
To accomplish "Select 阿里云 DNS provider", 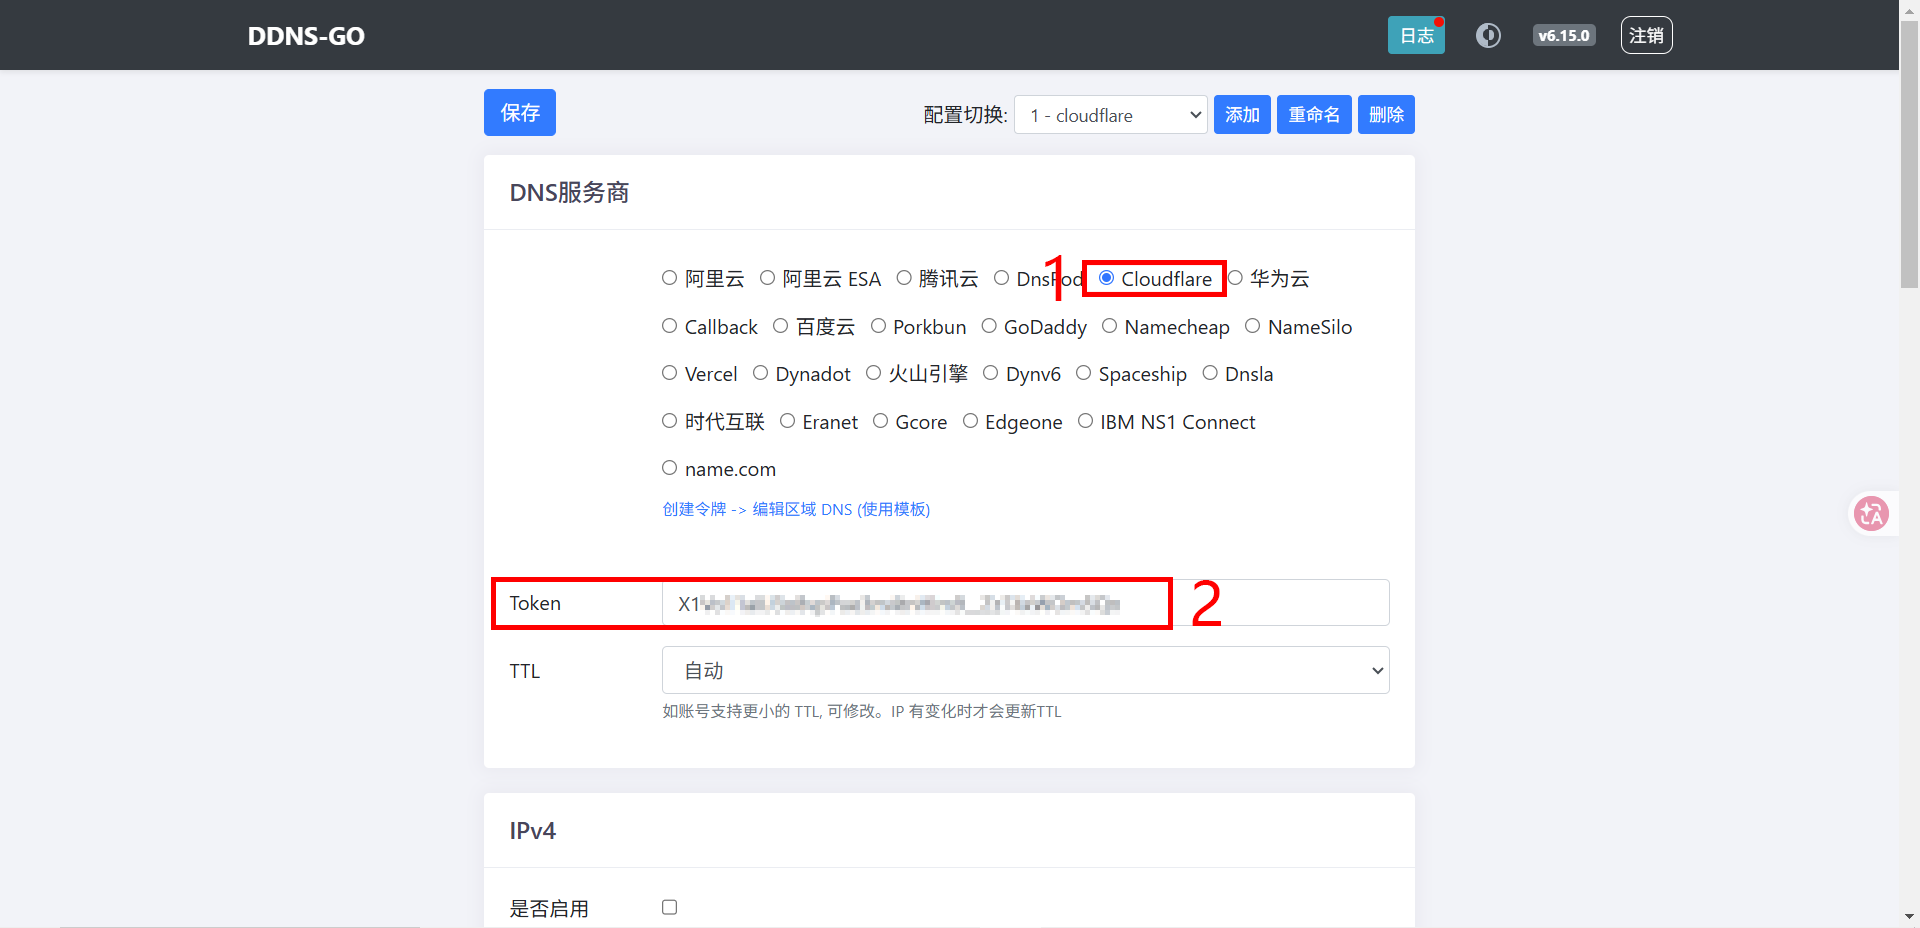I will (x=670, y=278).
